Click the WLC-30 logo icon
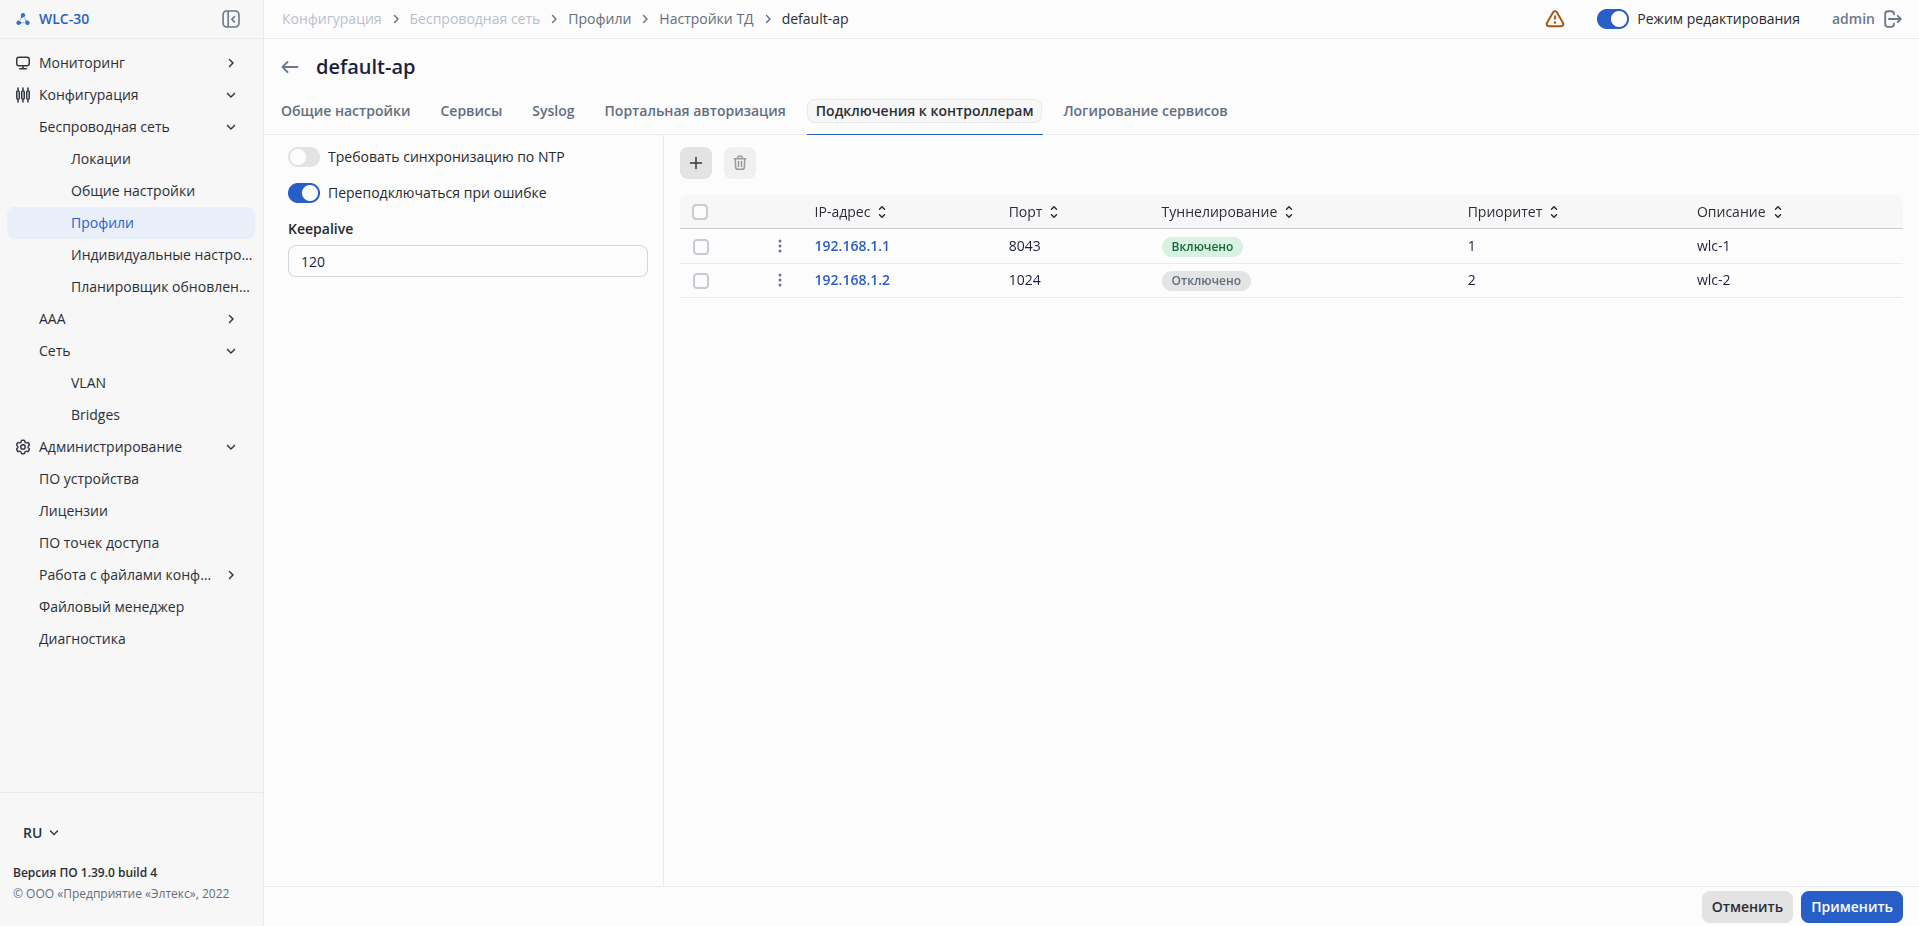 (x=23, y=19)
